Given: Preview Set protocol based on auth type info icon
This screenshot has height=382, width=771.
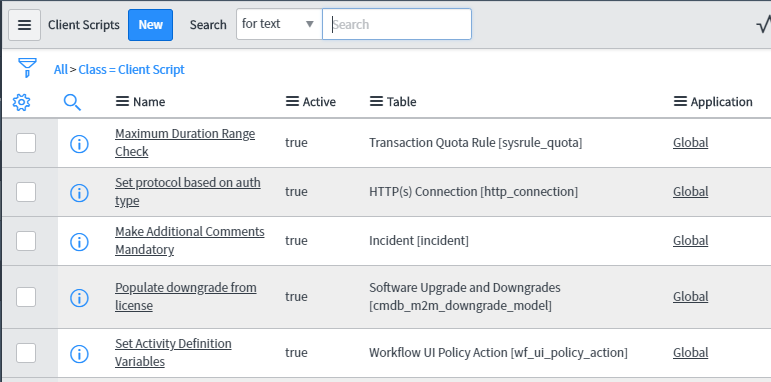Looking at the screenshot, I should click(79, 193).
